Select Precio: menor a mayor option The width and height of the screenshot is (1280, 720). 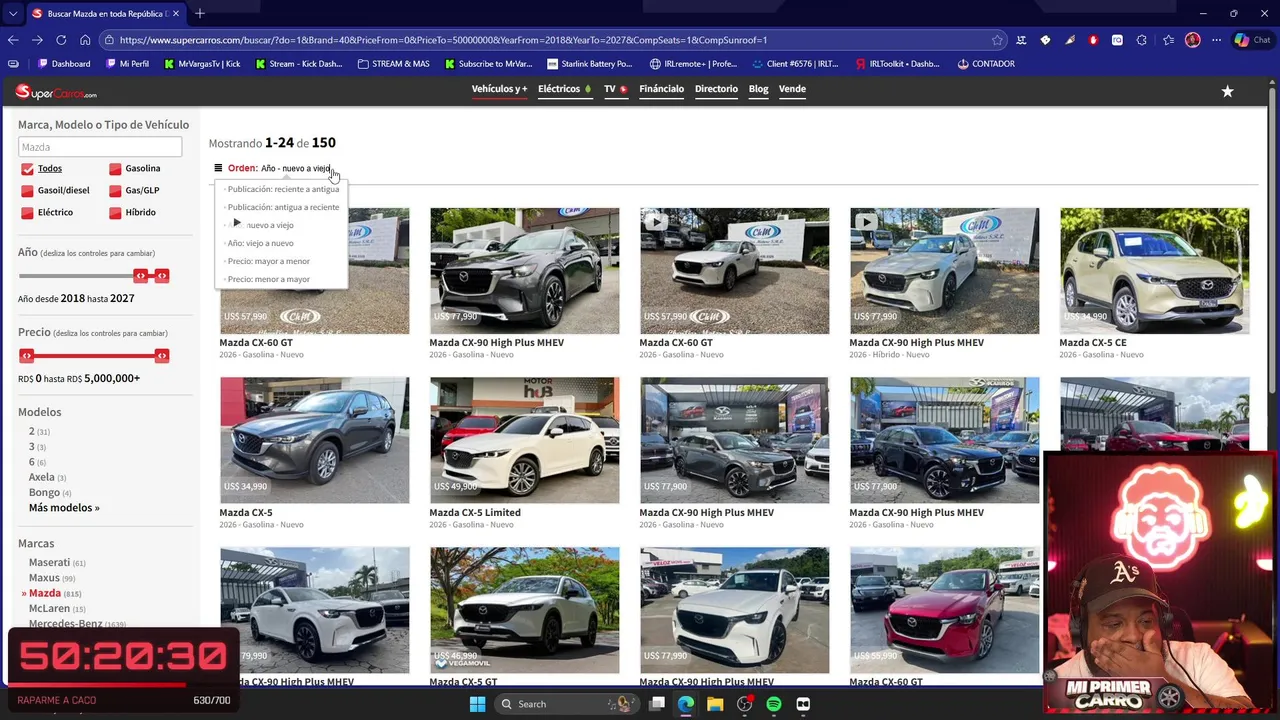tap(268, 279)
